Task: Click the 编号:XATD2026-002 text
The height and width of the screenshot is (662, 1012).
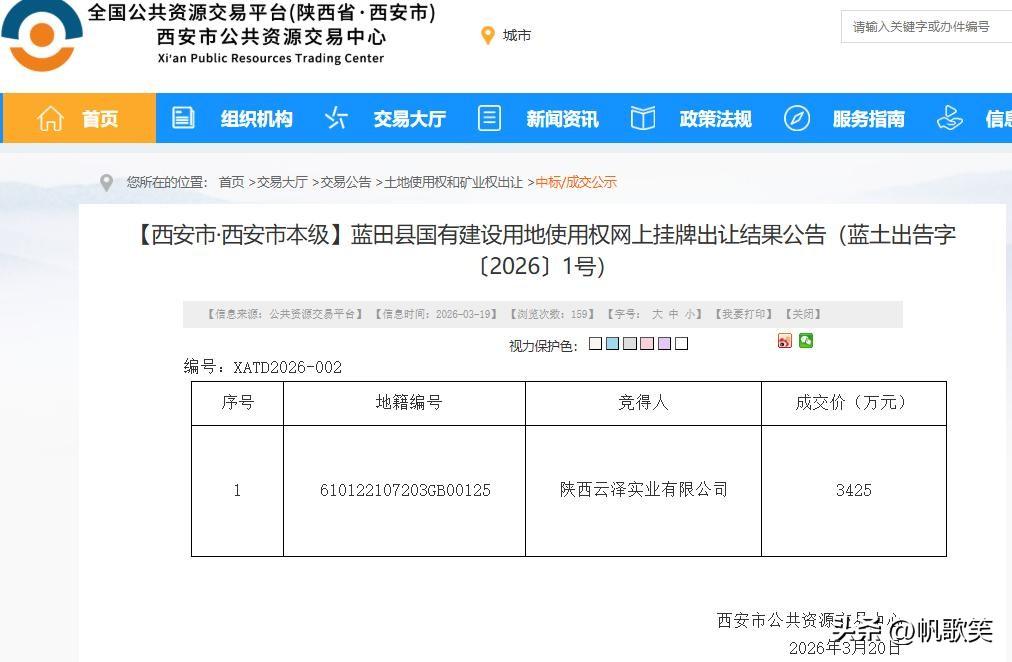Action: tap(263, 367)
